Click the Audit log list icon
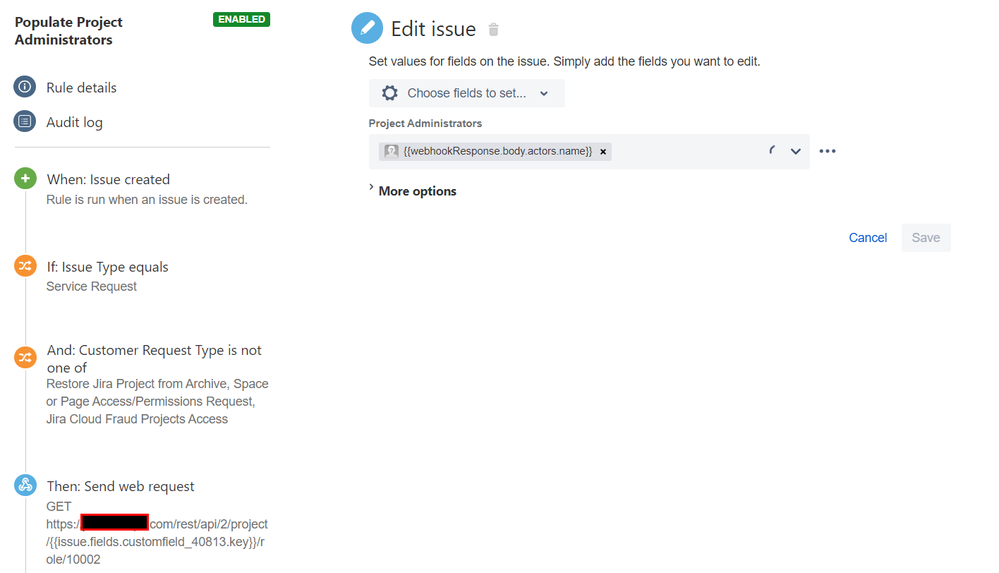Viewport: 999px width, 573px height. pos(25,121)
